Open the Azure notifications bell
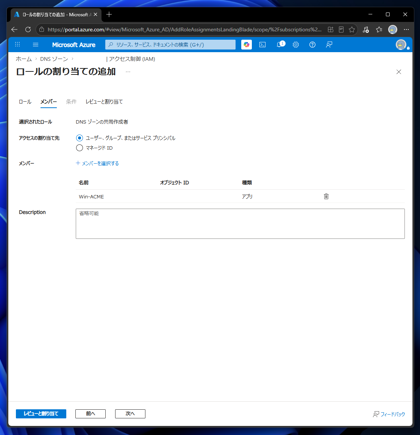This screenshot has width=420, height=435. 280,44
